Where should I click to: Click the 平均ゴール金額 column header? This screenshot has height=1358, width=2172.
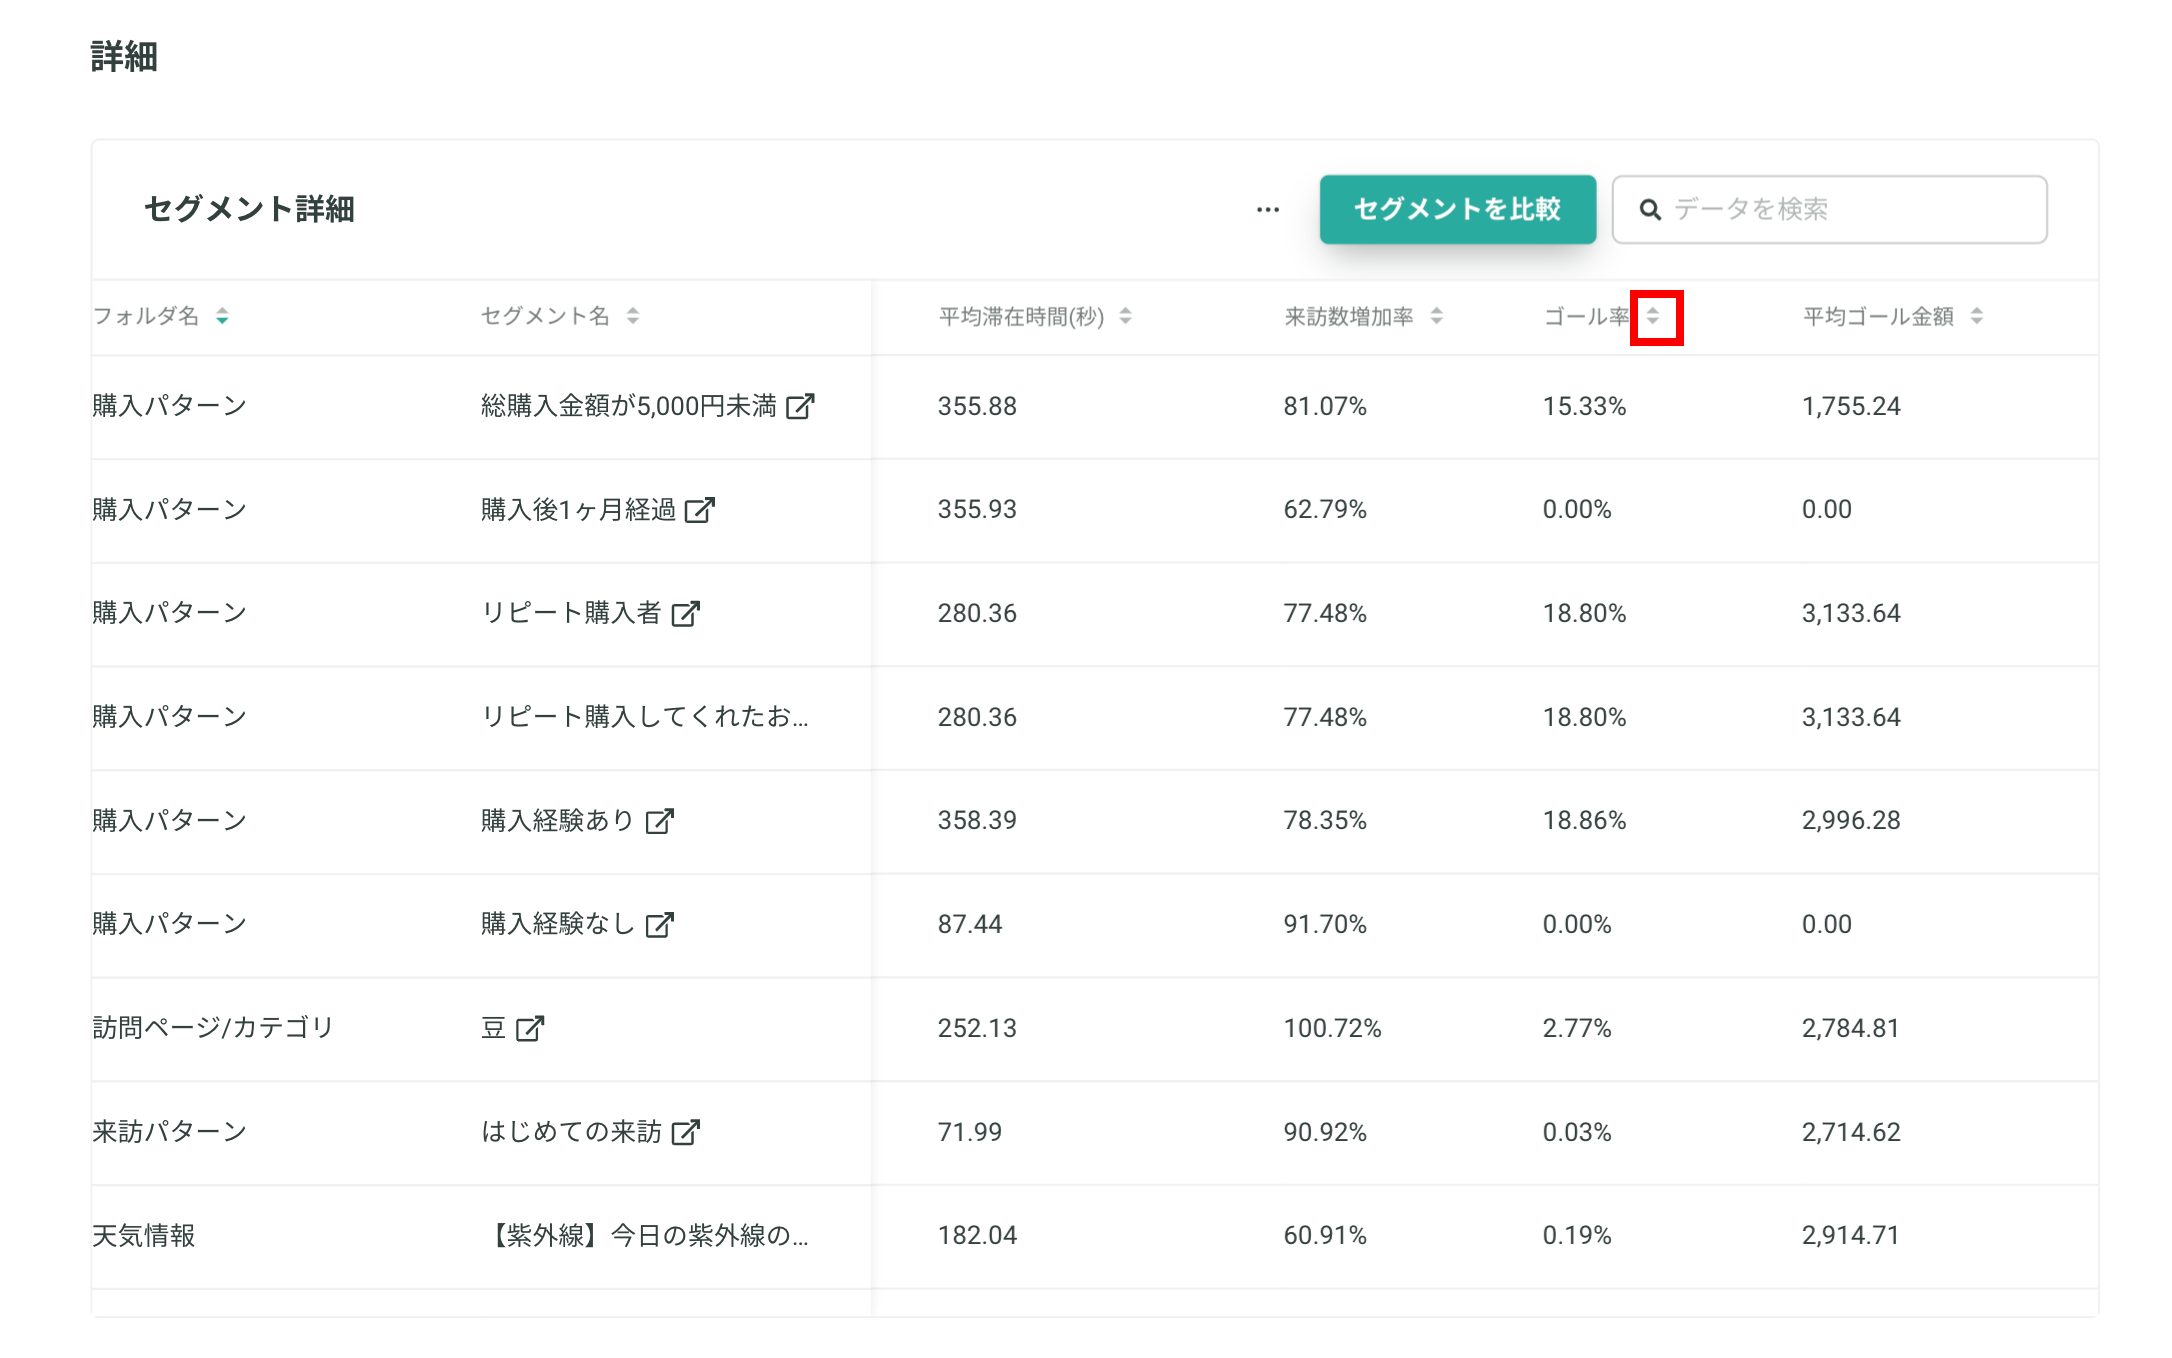coord(1878,316)
